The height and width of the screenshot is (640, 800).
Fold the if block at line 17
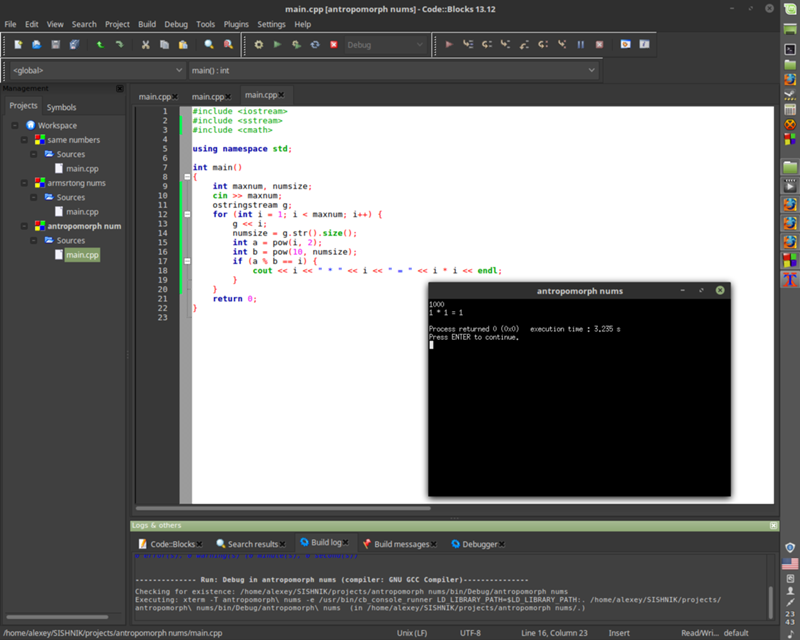[x=187, y=261]
